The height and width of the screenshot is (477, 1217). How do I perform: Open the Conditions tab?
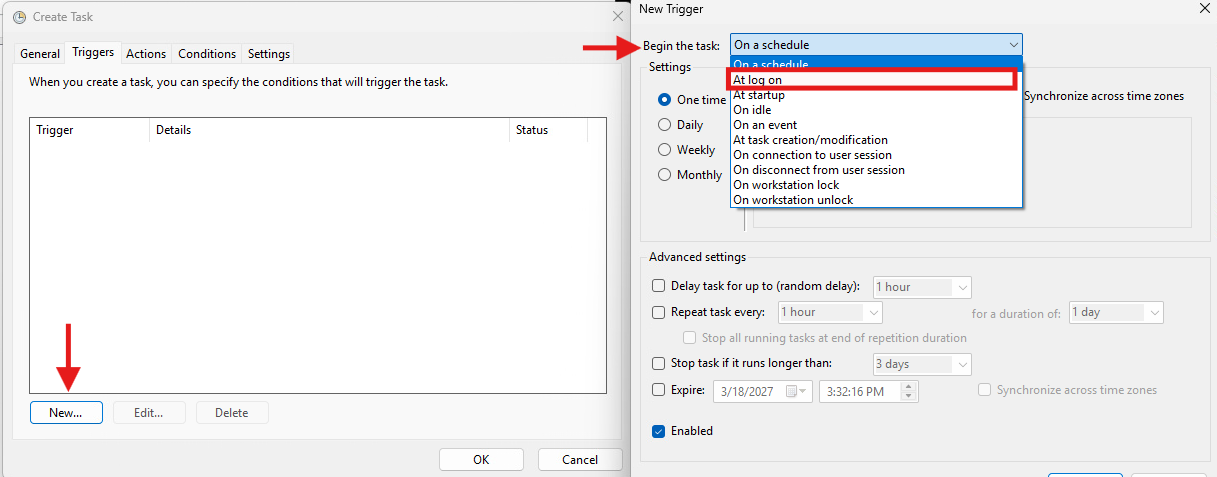coord(207,54)
